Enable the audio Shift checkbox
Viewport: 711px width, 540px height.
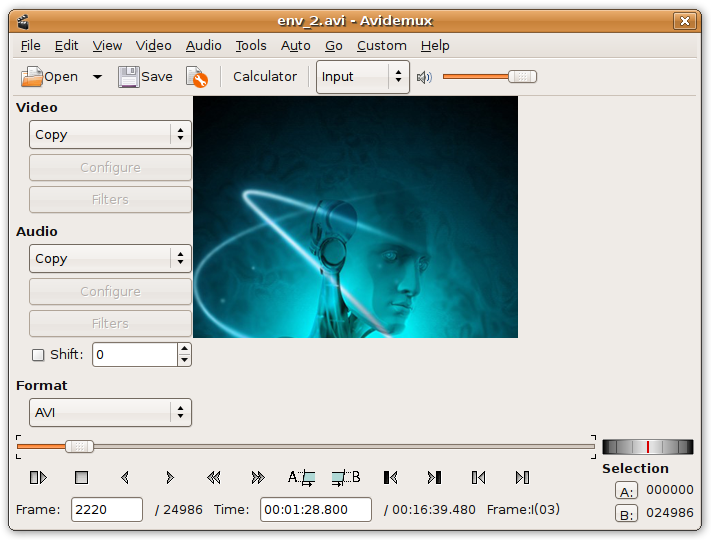(x=38, y=355)
